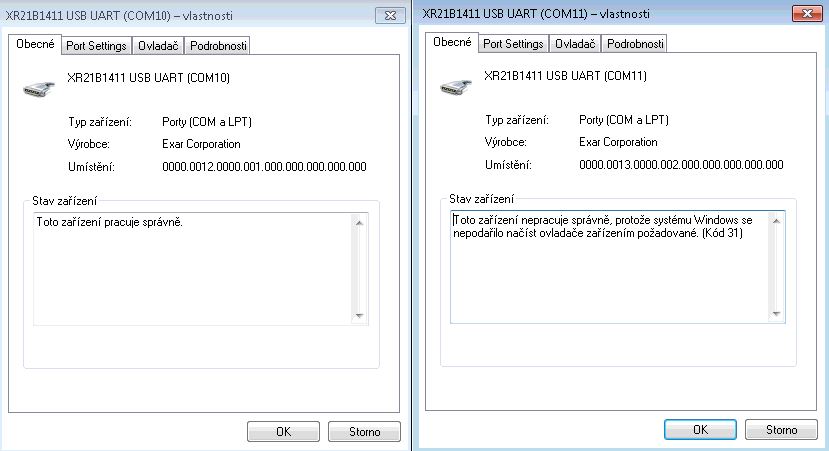Click Exar Corporation in COM10 window
Screen dimensions: 829x451
201,144
